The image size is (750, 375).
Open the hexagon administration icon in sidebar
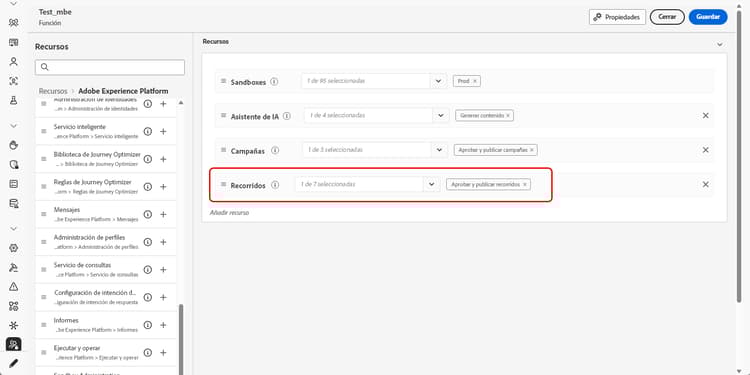point(13,248)
